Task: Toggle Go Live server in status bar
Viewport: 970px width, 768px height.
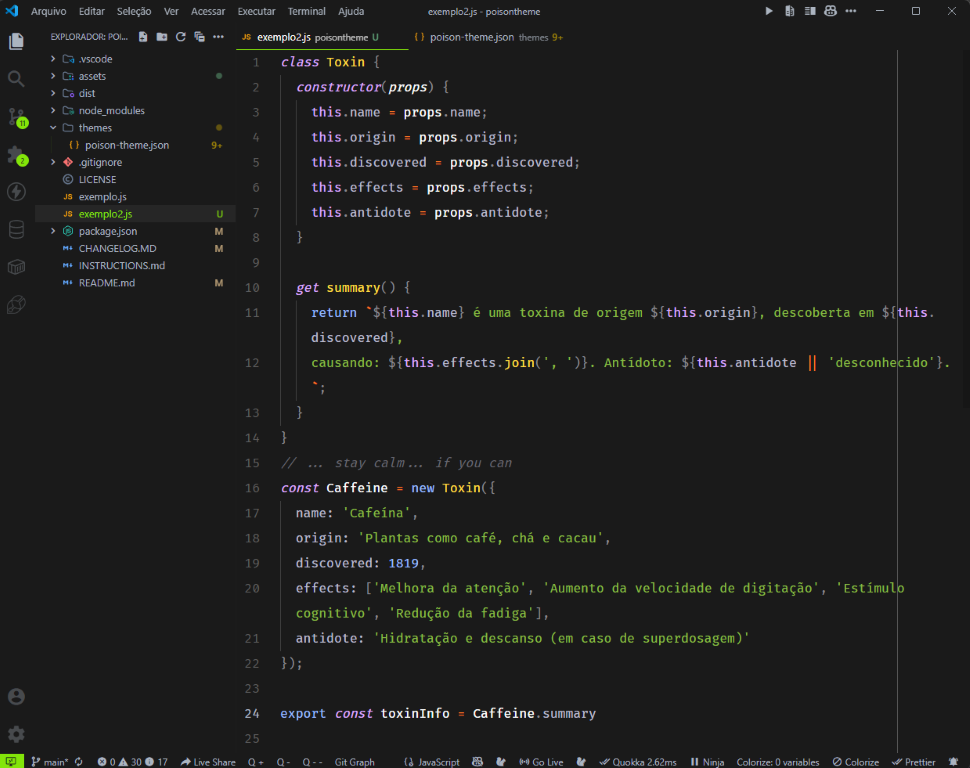Action: click(x=541, y=762)
